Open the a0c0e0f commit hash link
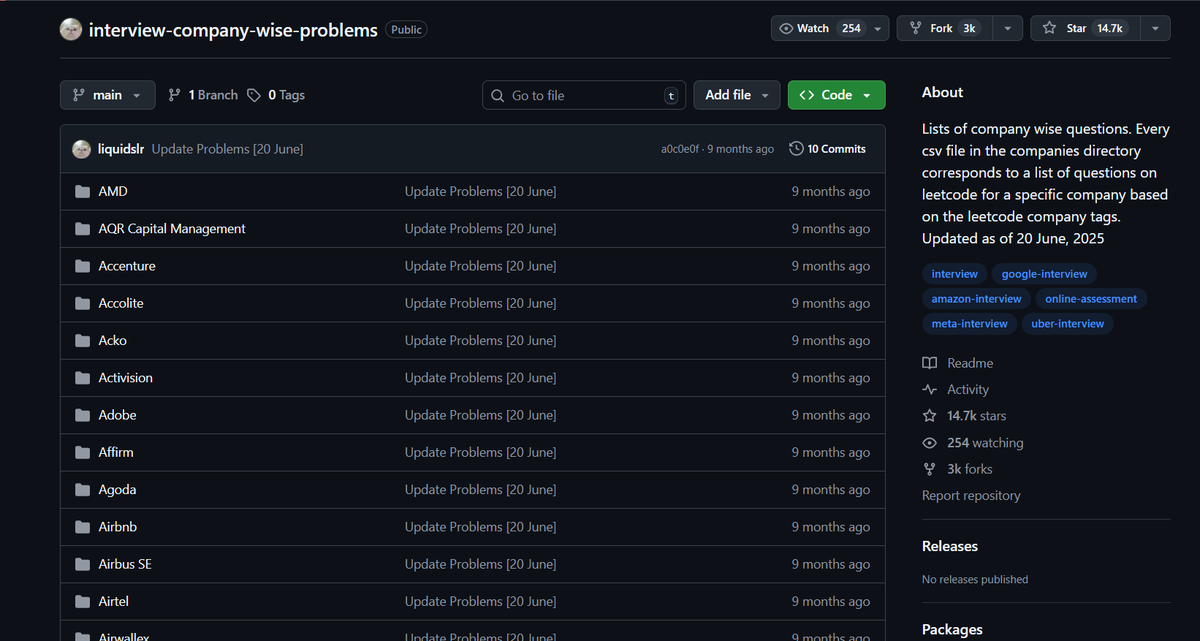 tap(682, 149)
